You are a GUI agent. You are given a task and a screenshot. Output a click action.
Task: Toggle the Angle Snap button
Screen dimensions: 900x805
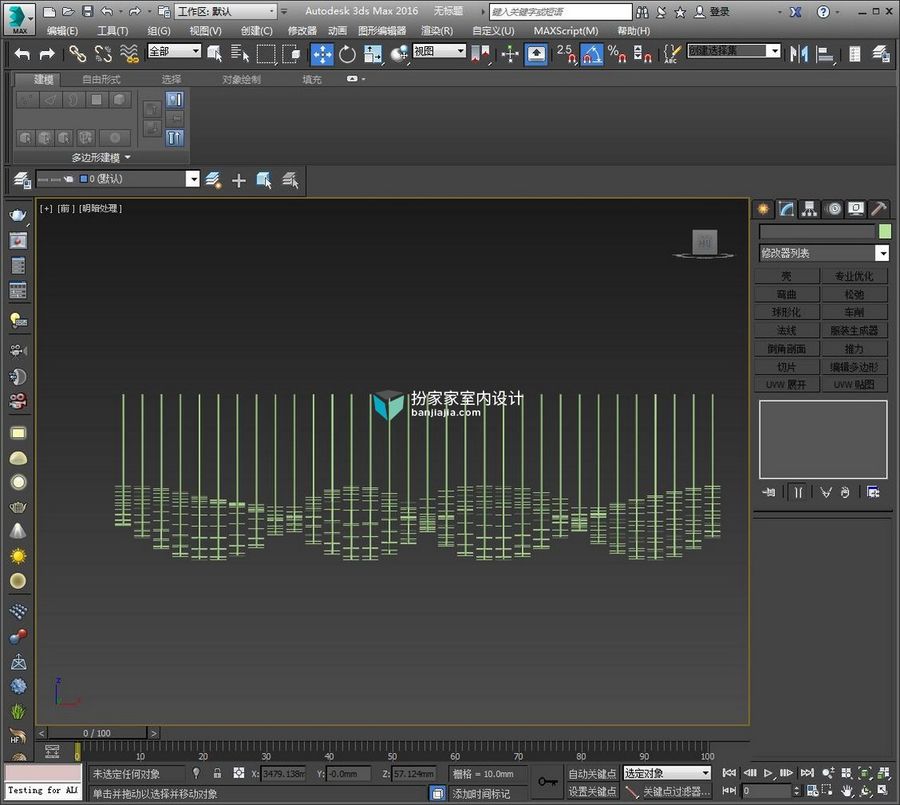(592, 55)
